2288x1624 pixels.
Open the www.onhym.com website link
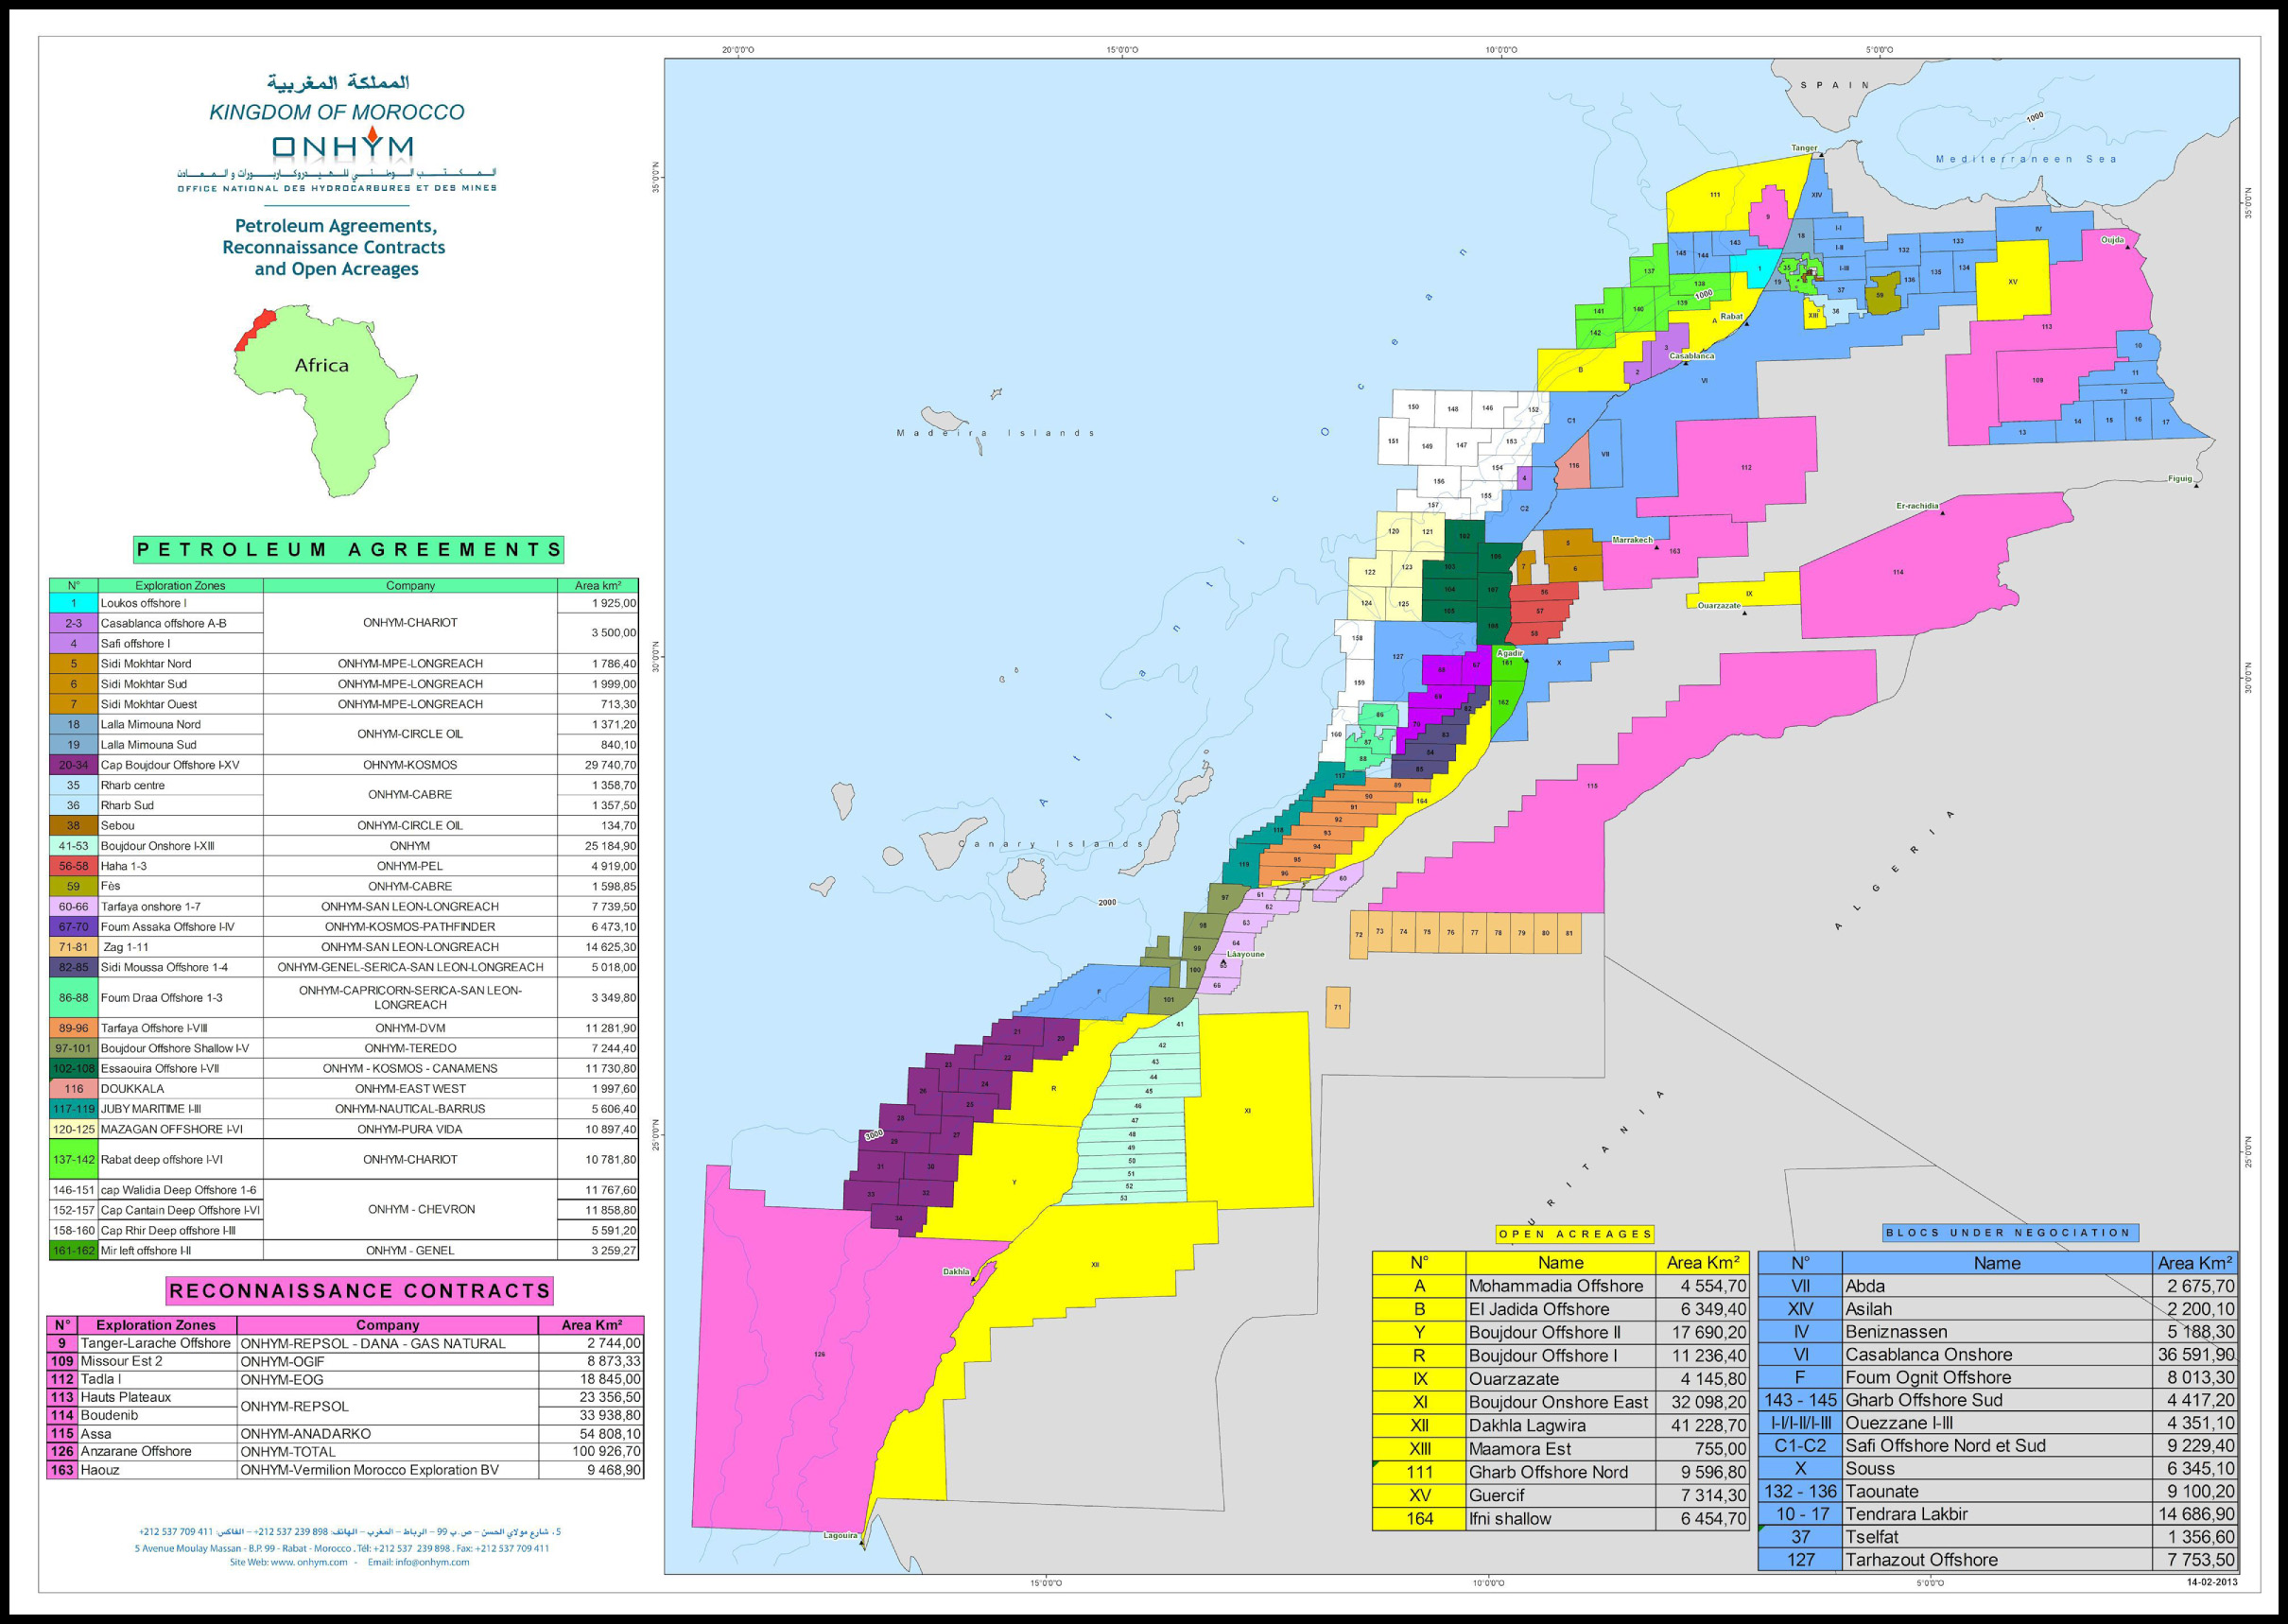click(308, 1562)
